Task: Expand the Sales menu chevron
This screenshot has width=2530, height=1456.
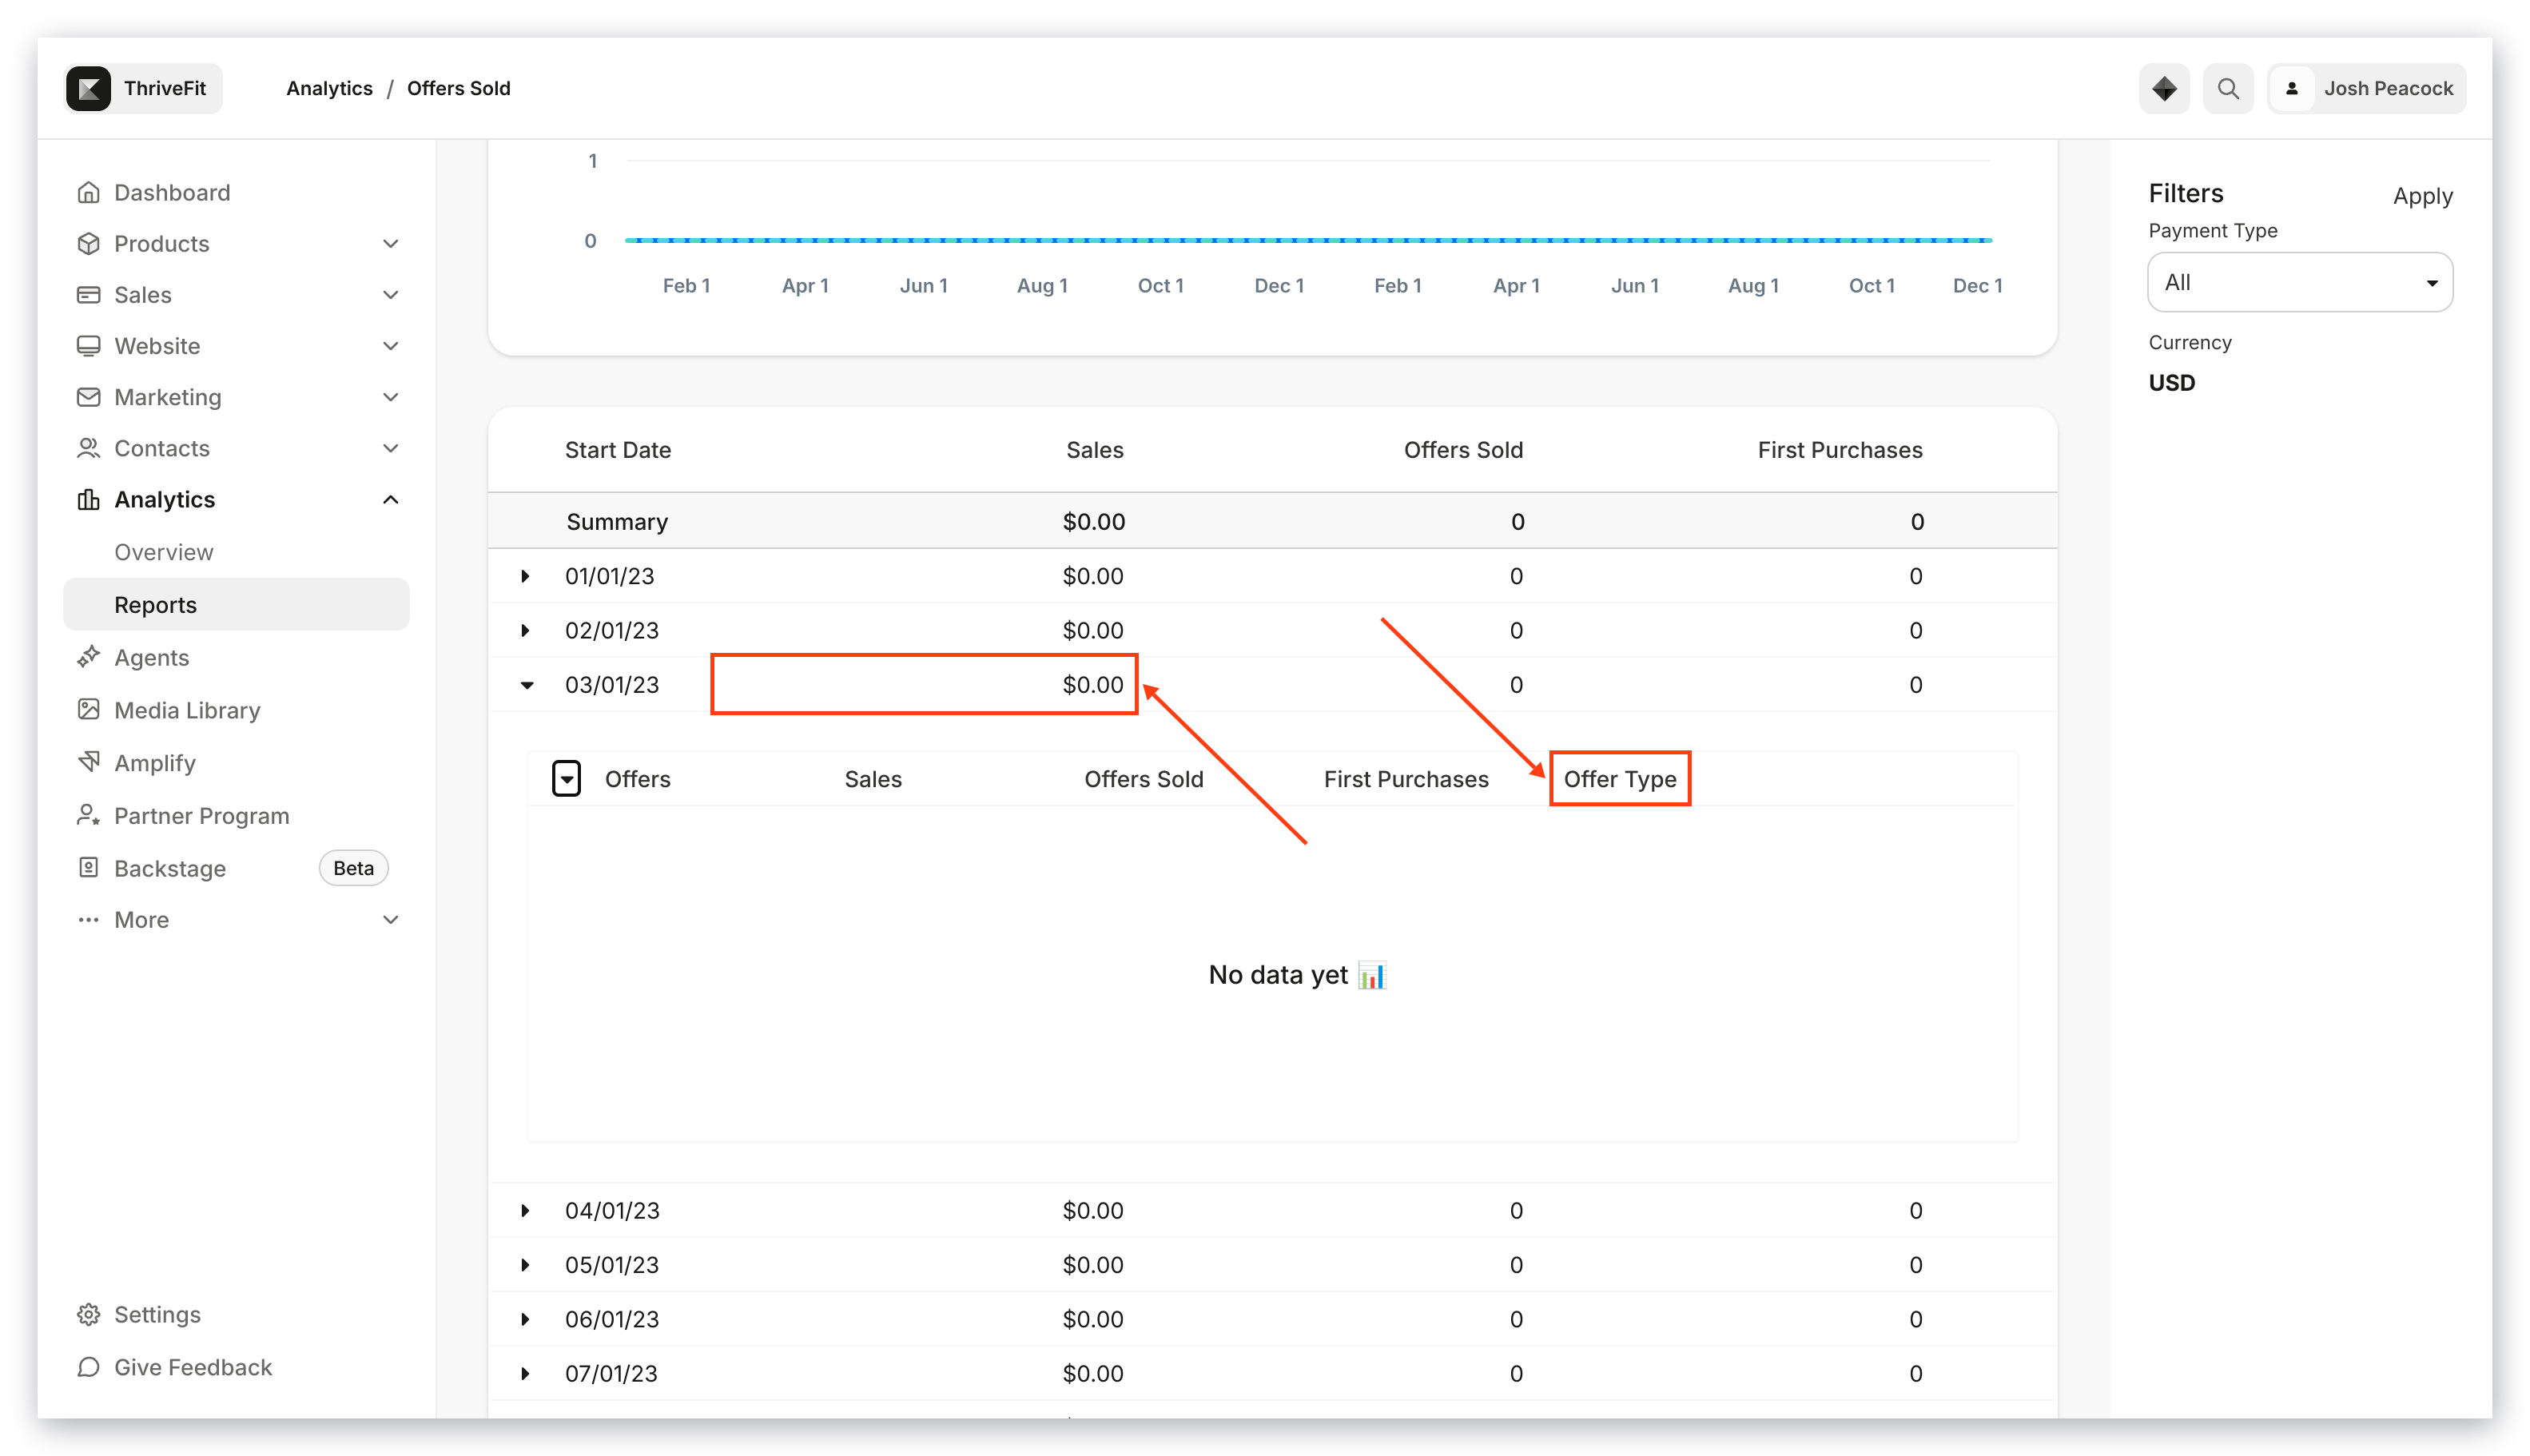Action: pyautogui.click(x=391, y=294)
